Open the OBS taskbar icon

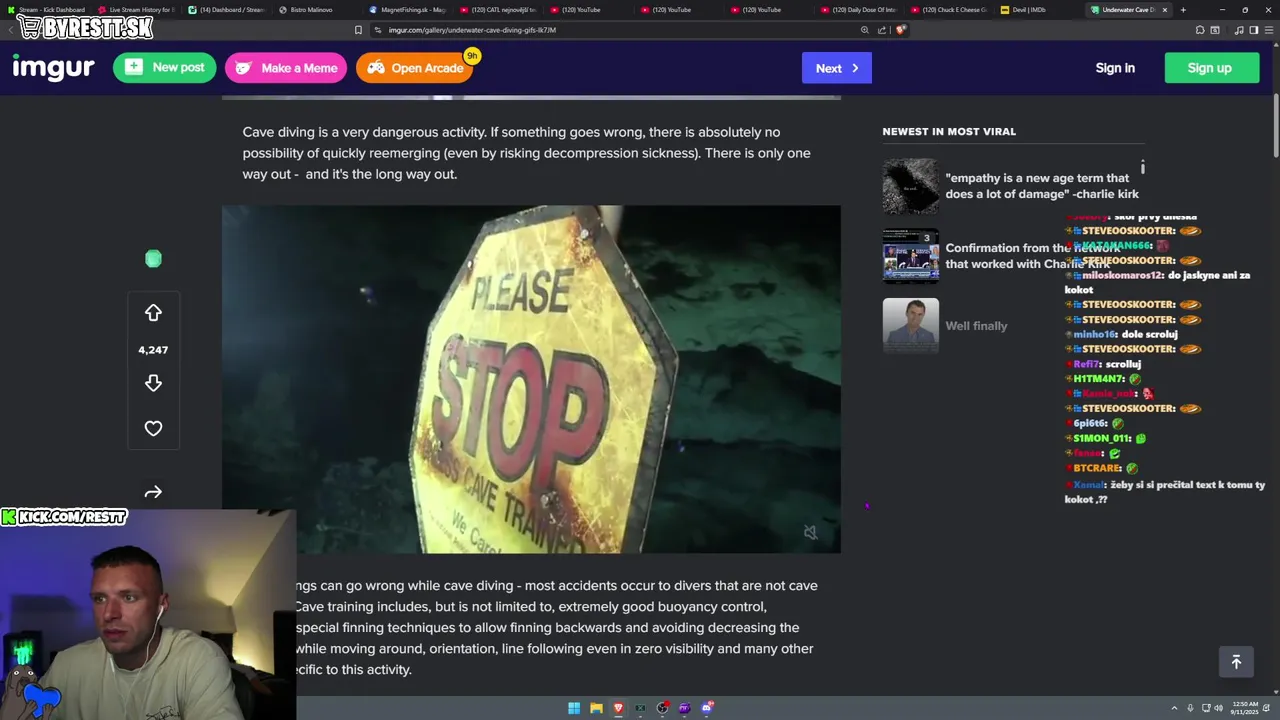662,708
